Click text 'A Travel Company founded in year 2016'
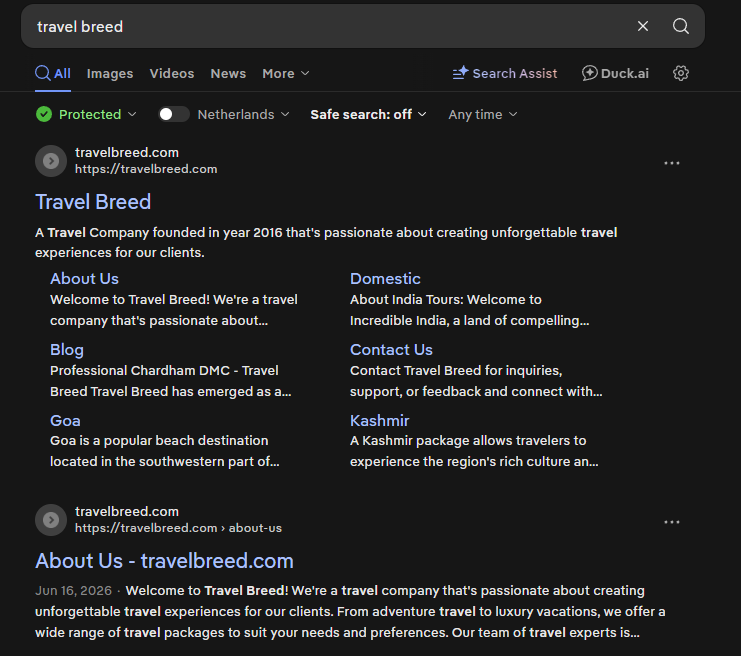This screenshot has width=741, height=656. (158, 233)
